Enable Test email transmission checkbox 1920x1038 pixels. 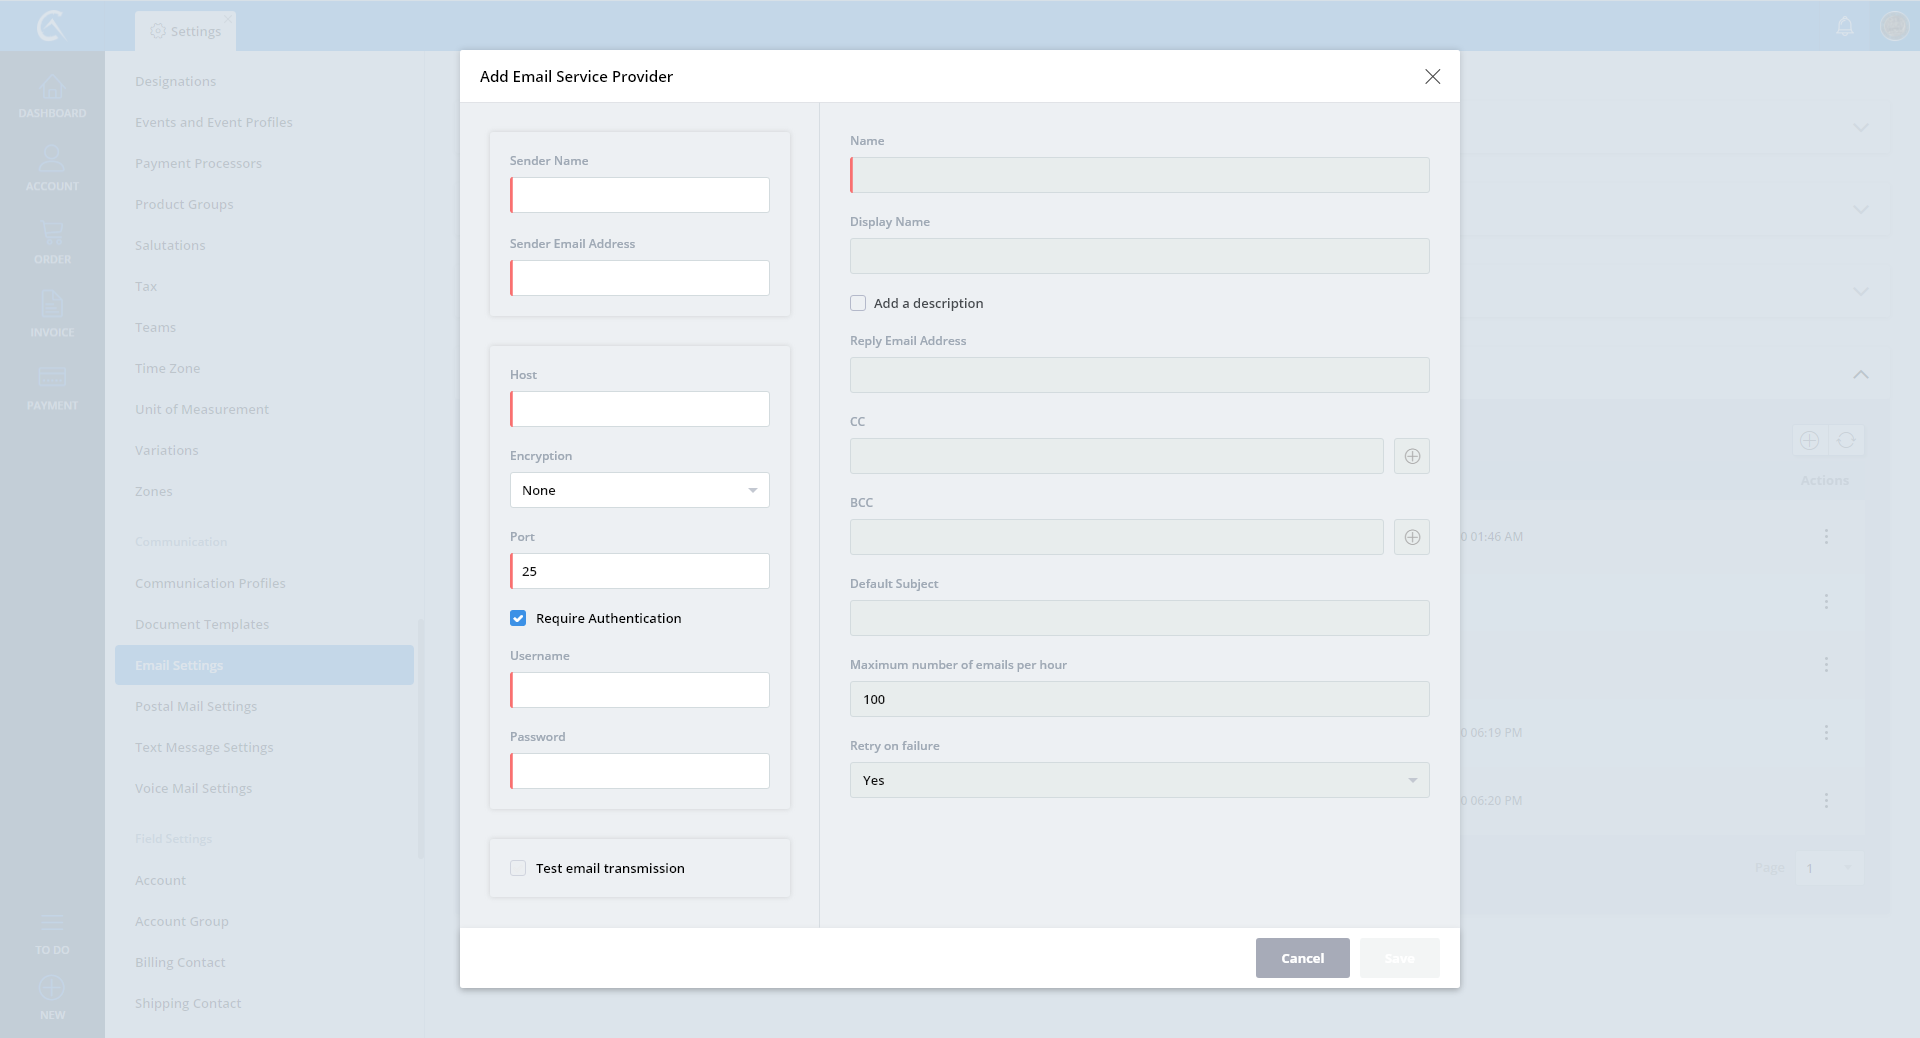[x=518, y=868]
